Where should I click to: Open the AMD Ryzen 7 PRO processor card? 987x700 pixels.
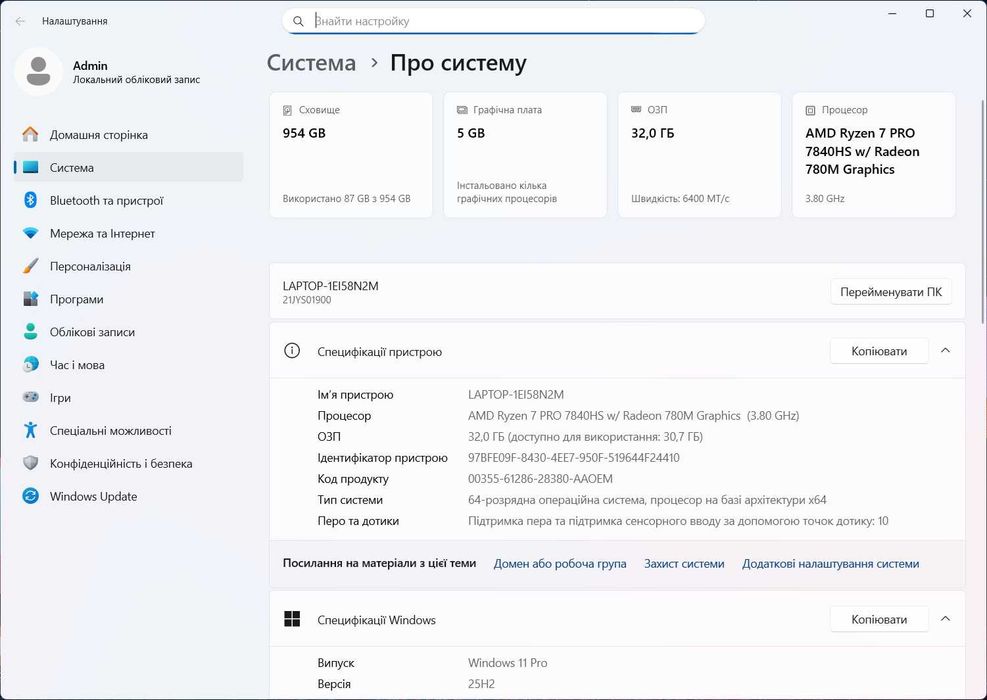(874, 155)
